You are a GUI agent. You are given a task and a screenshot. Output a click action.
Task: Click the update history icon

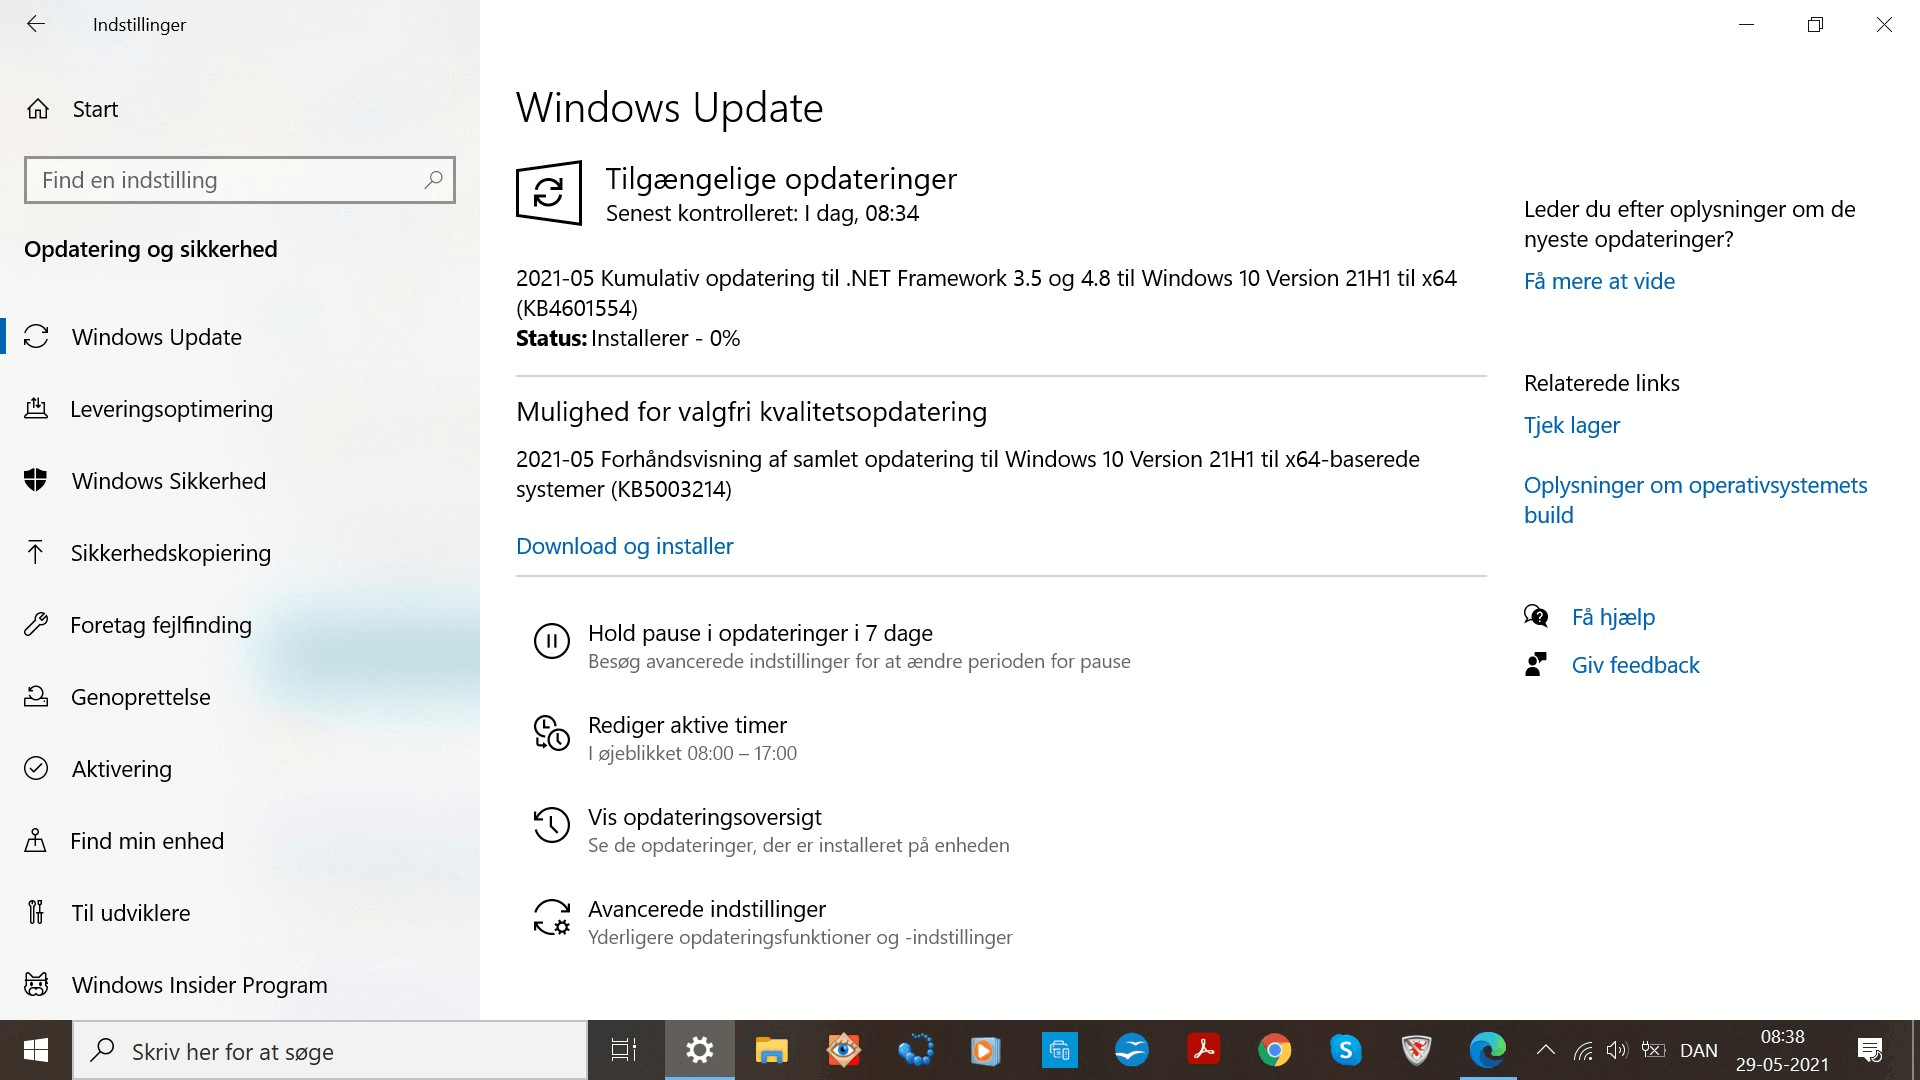(x=551, y=825)
